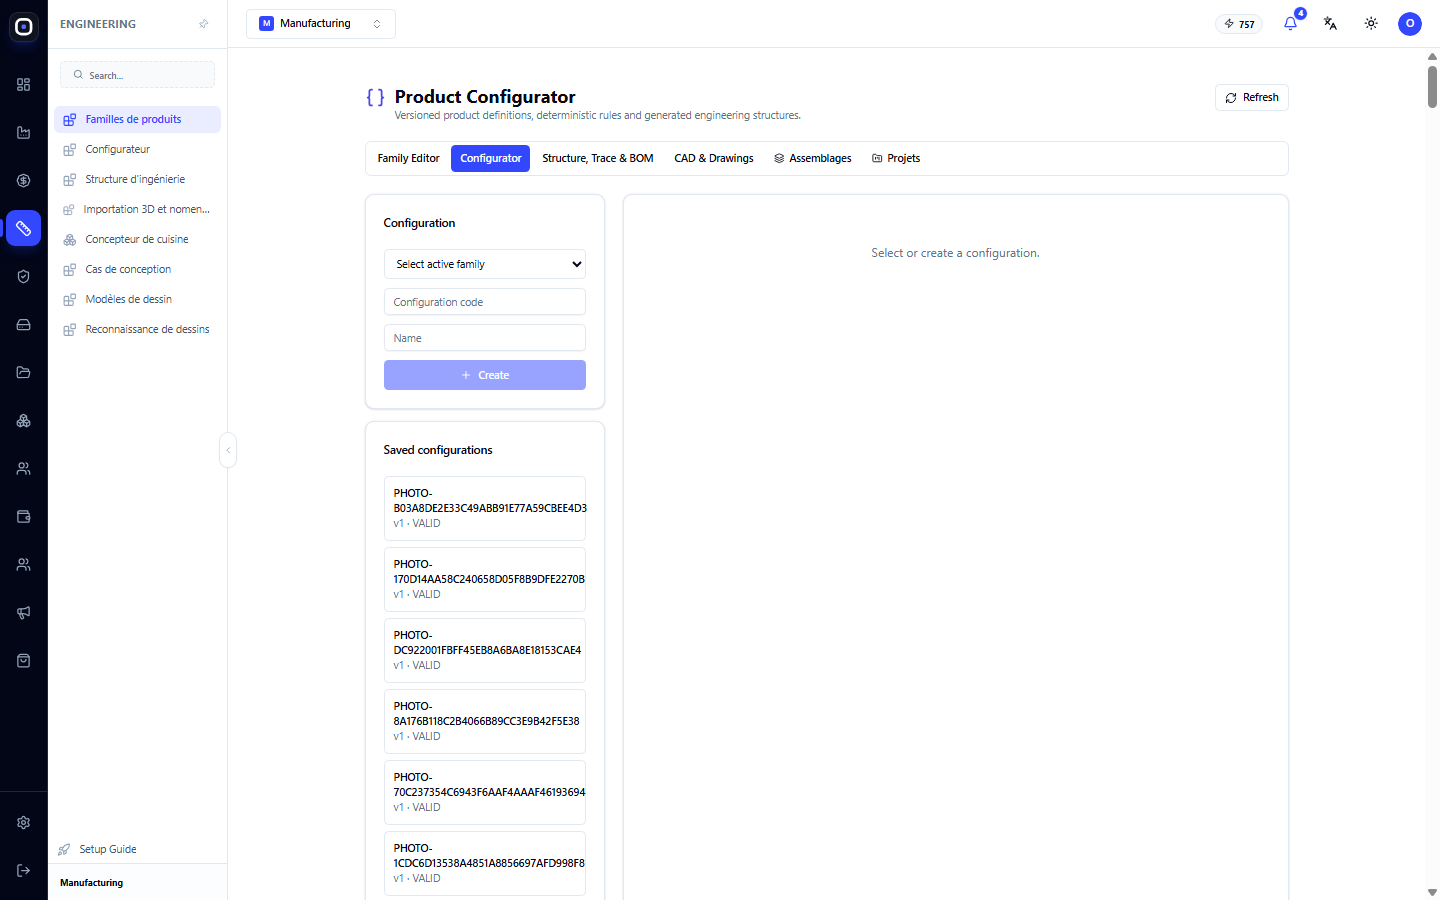
Task: Click the Create button
Action: tap(485, 375)
